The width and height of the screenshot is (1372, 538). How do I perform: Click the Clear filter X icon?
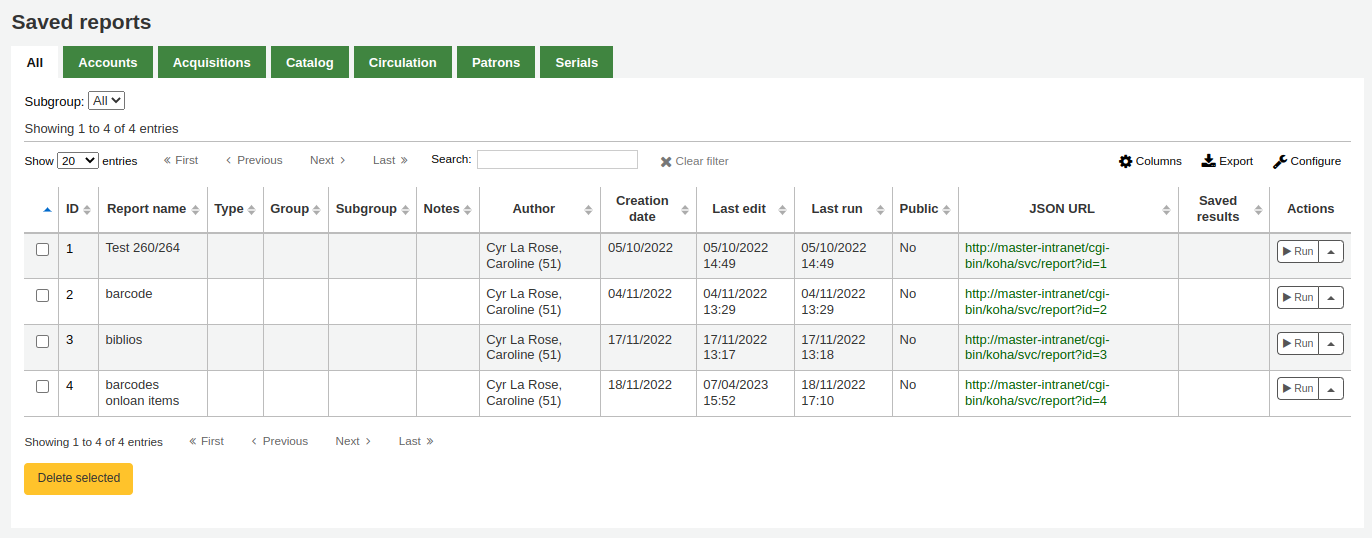point(666,161)
